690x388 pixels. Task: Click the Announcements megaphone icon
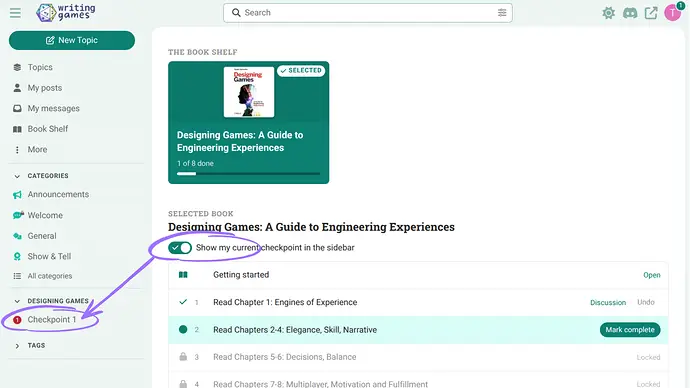(17, 194)
